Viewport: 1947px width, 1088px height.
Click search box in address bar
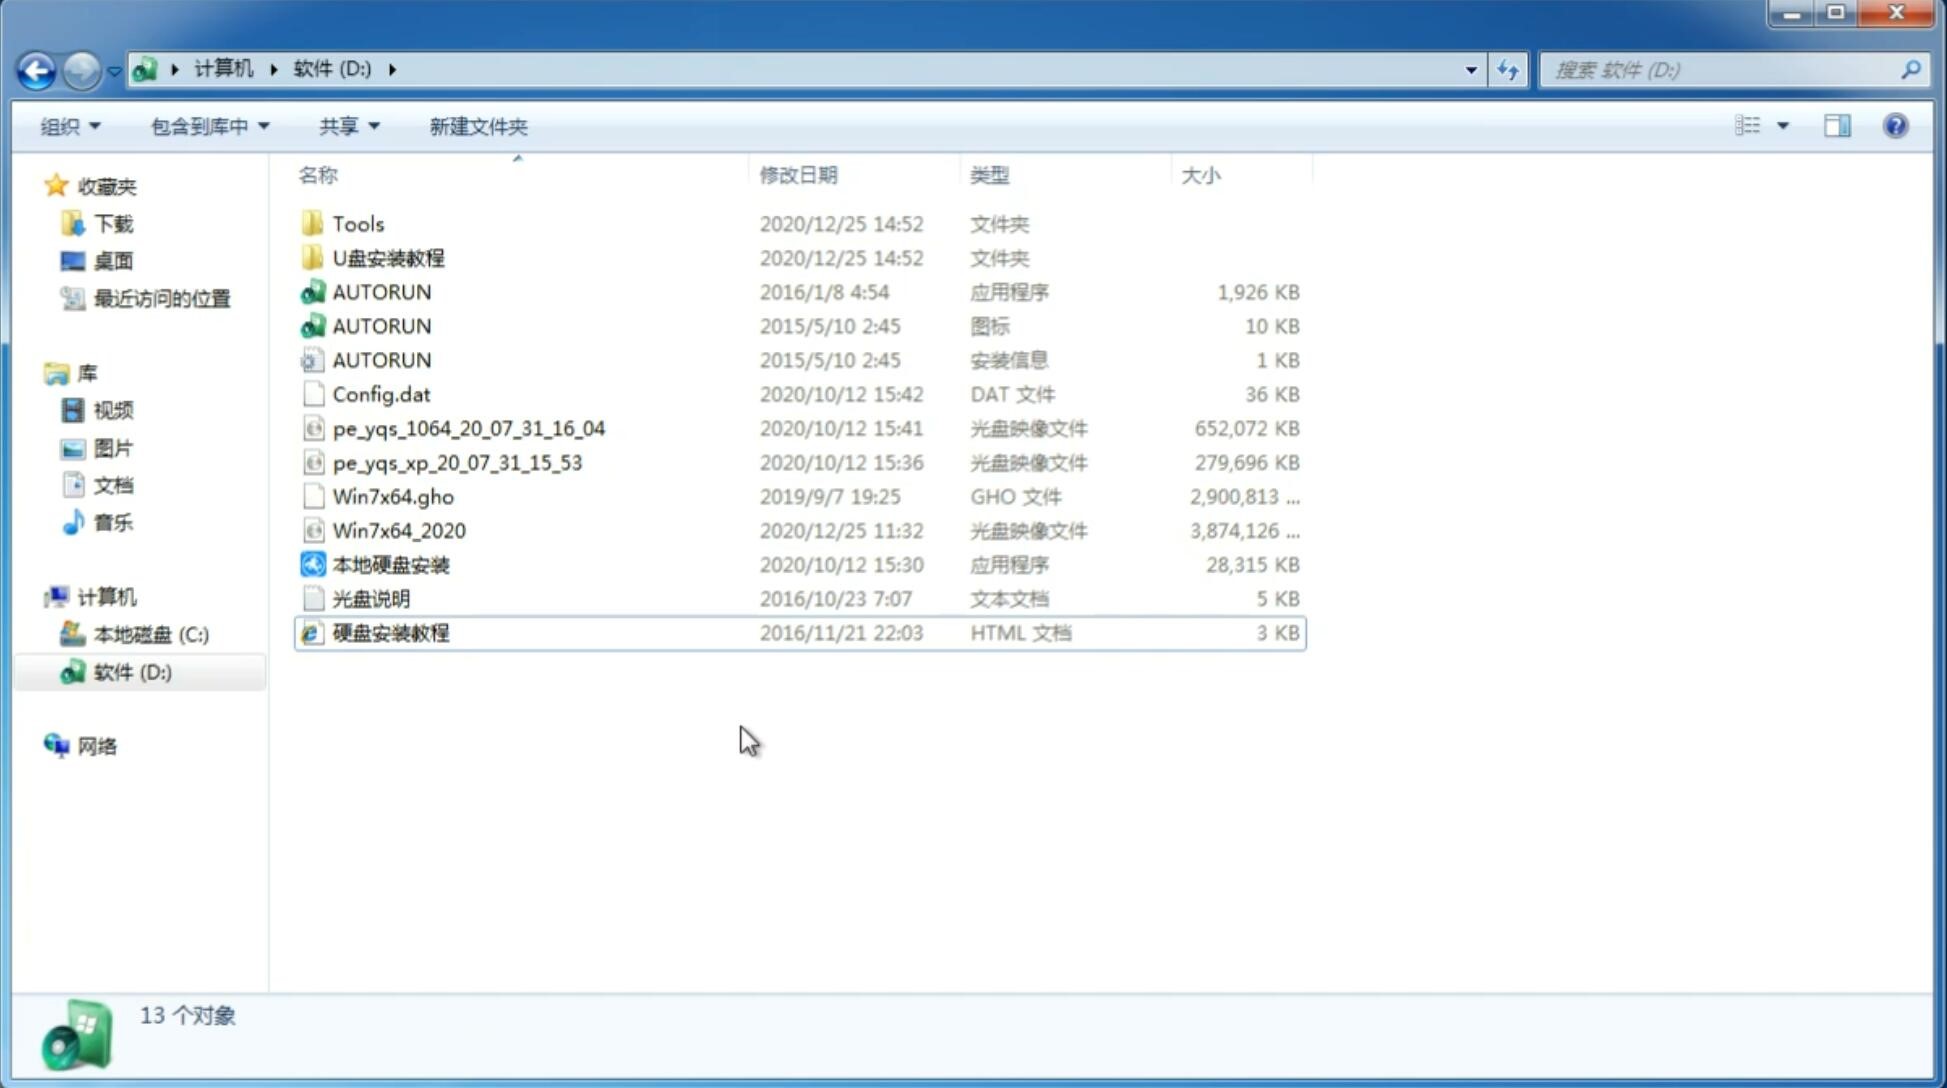pyautogui.click(x=1725, y=70)
